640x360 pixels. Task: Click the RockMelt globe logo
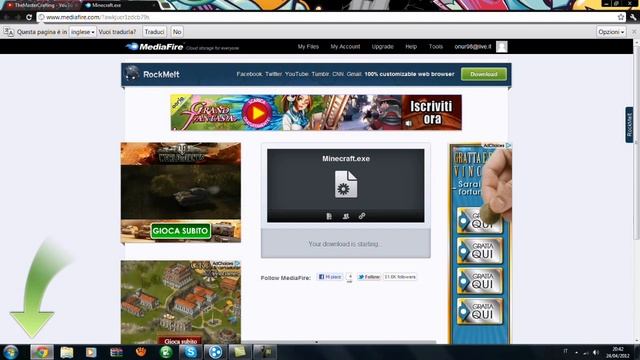(132, 73)
